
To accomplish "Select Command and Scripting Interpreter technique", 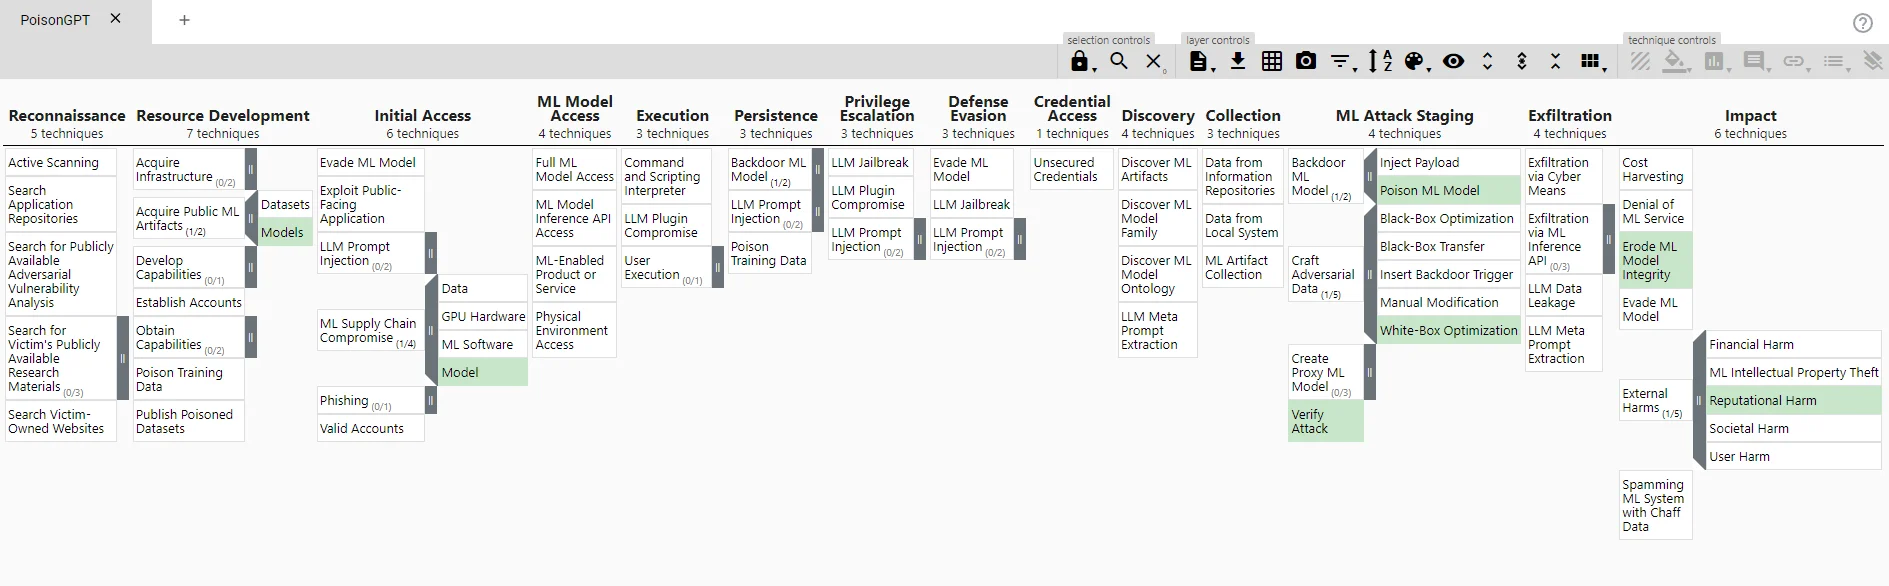I will (x=666, y=176).
